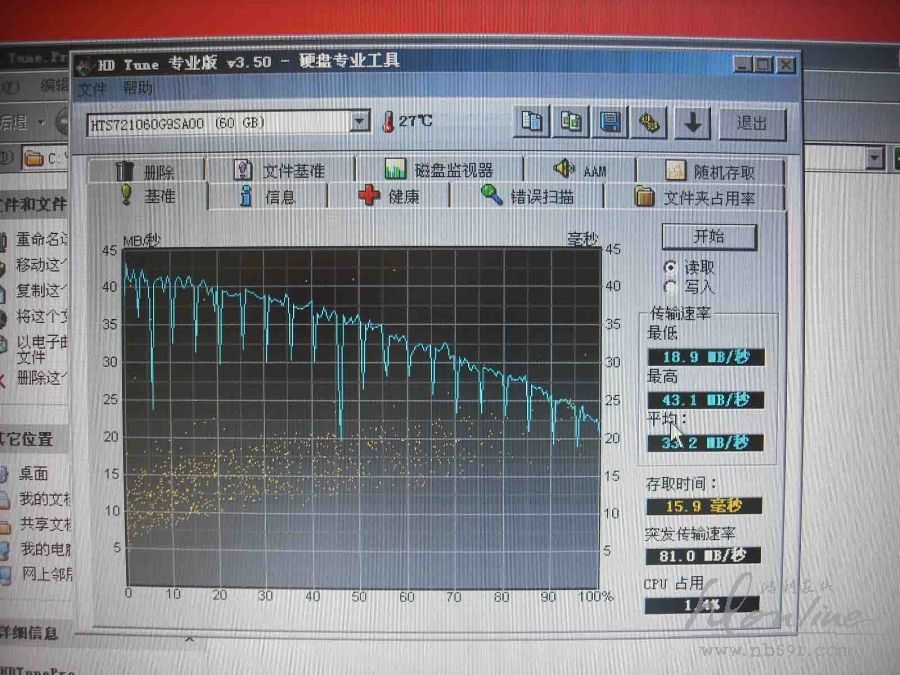Image resolution: width=900 pixels, height=675 pixels.
Task: Click the folder icon on 文件夹占用率 tab
Action: coord(645,196)
